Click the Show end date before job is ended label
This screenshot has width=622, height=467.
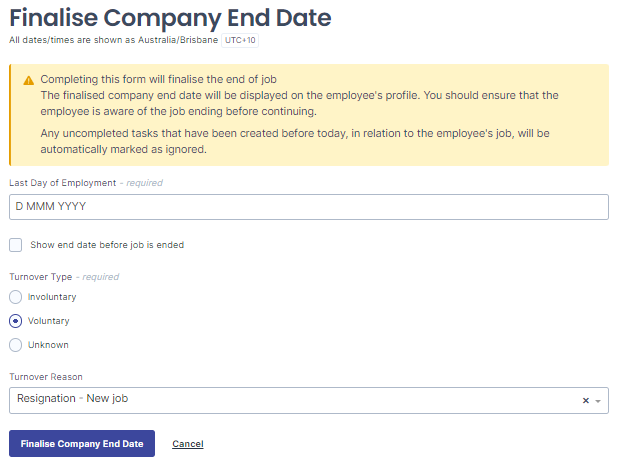[x=107, y=245]
